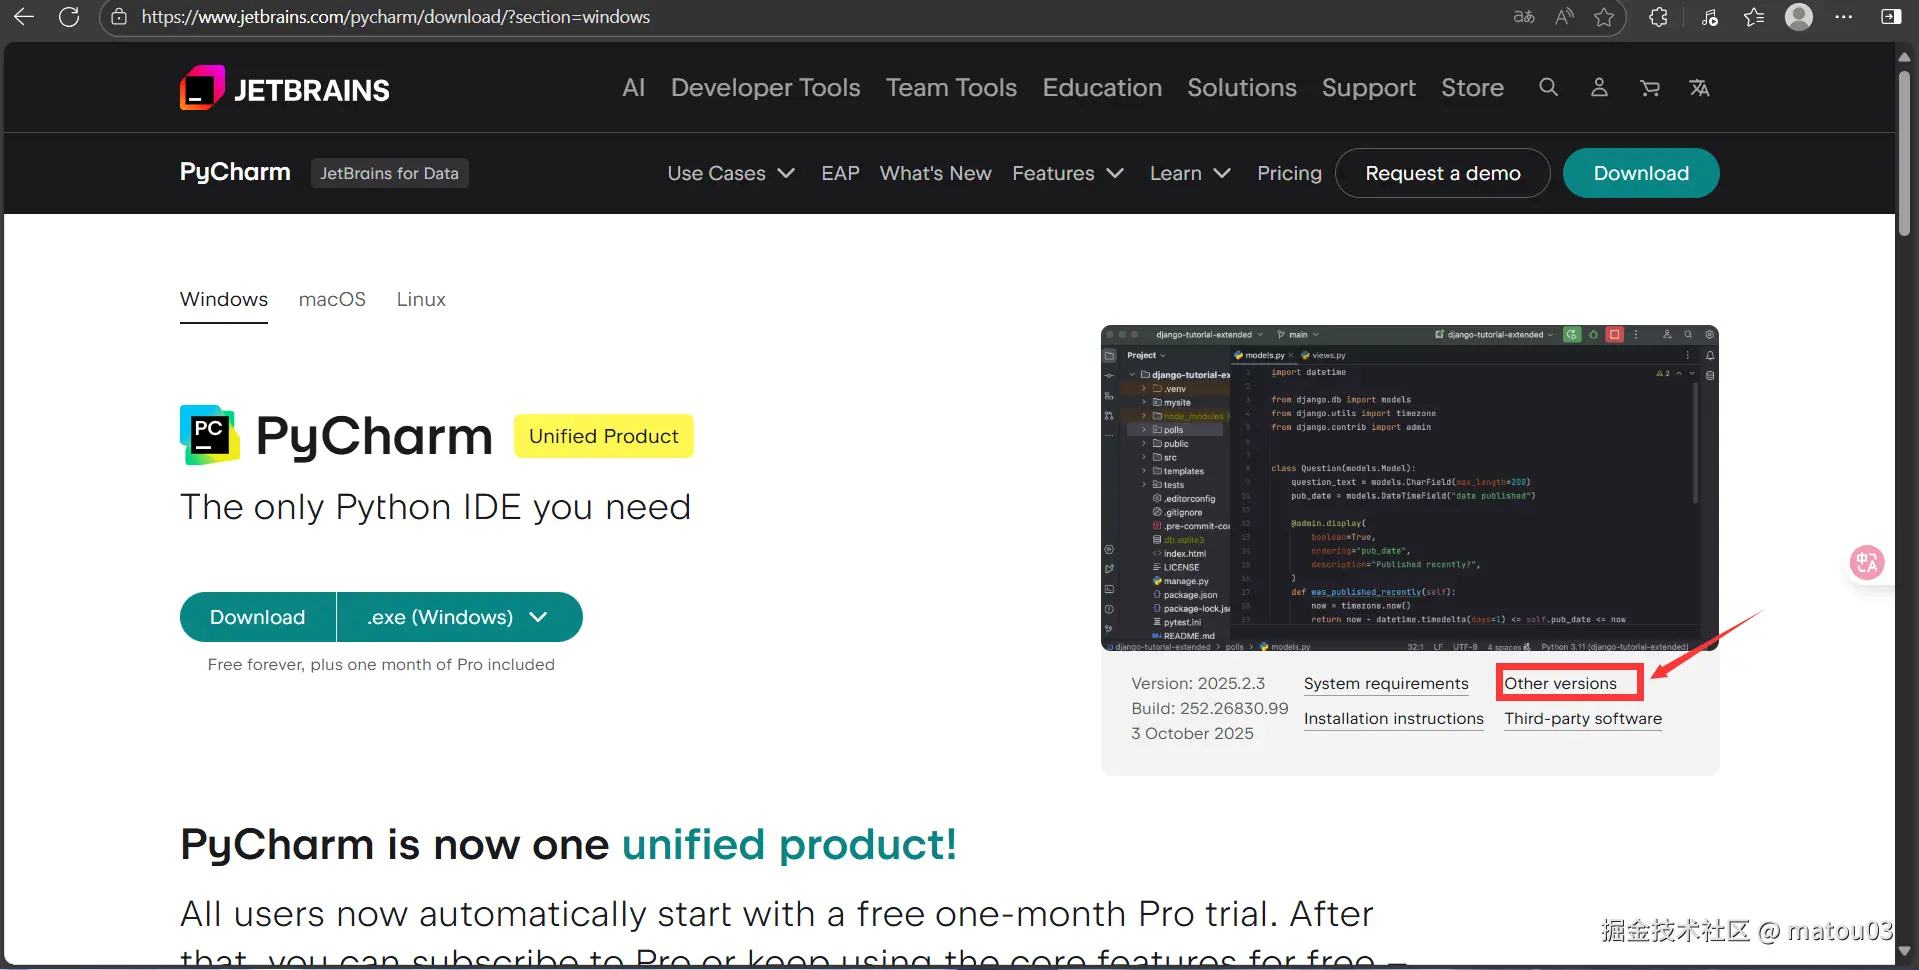Image resolution: width=1919 pixels, height=970 pixels.
Task: Open the JetBrains language selector icon
Action: tap(1699, 88)
